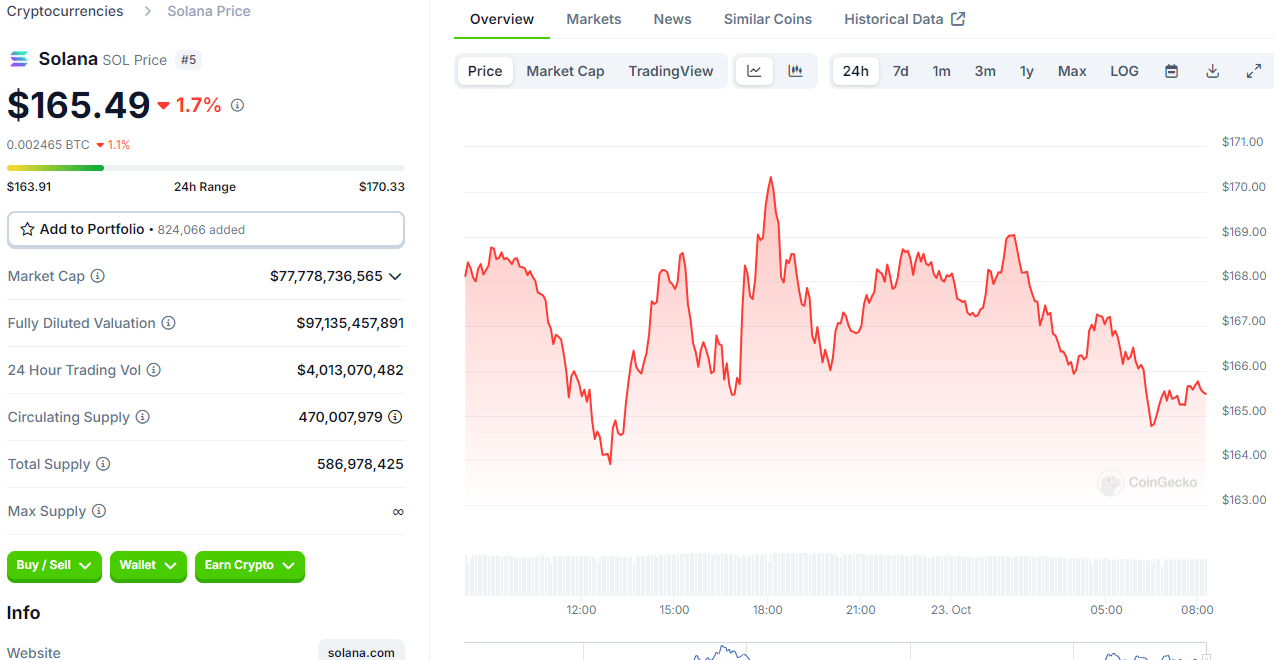Viewport: 1274px width, 660px height.
Task: Click the Solana logo icon
Action: coord(19,59)
